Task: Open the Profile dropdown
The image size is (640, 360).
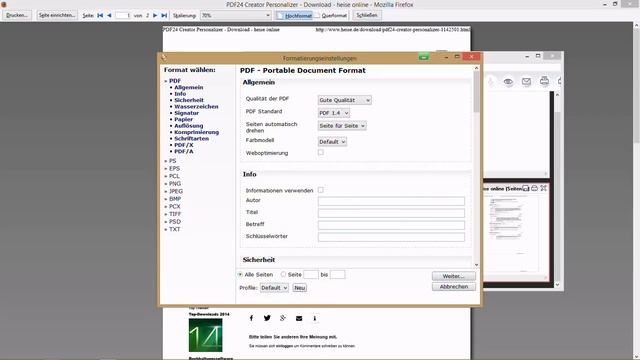Action: [274, 288]
